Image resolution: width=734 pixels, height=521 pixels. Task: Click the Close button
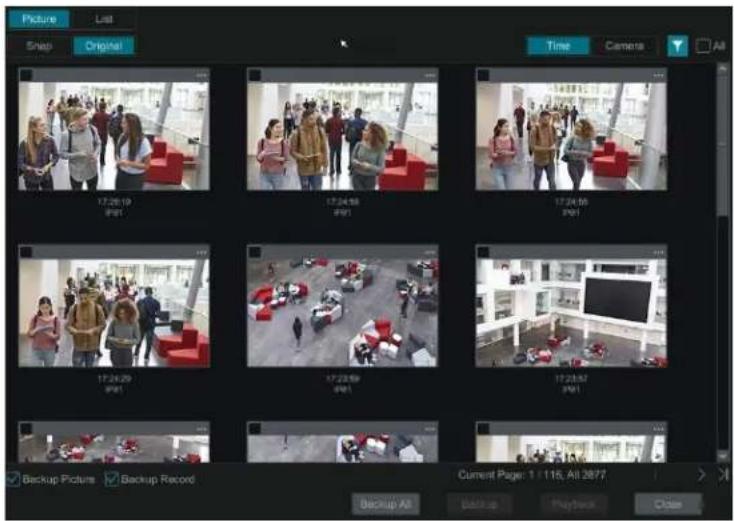(668, 504)
